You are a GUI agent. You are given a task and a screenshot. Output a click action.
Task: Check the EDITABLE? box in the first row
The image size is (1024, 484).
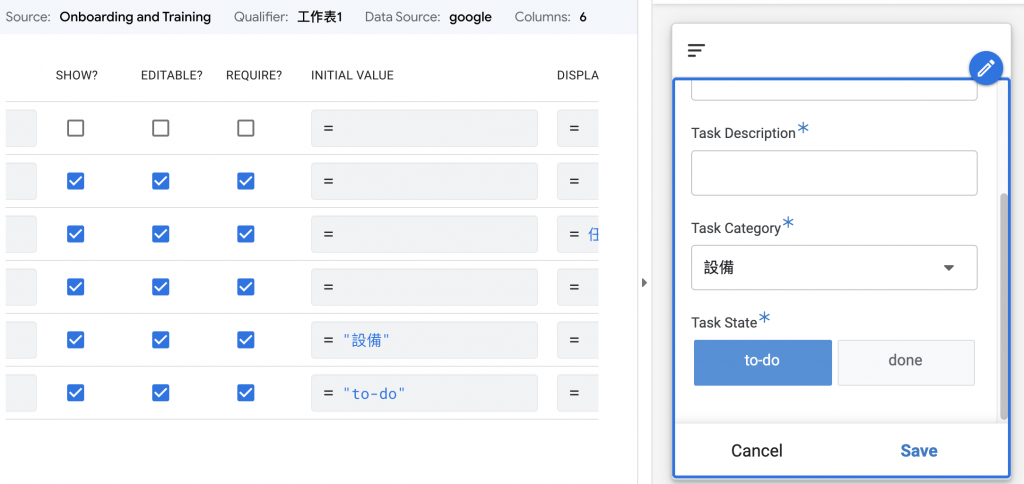pyautogui.click(x=160, y=128)
